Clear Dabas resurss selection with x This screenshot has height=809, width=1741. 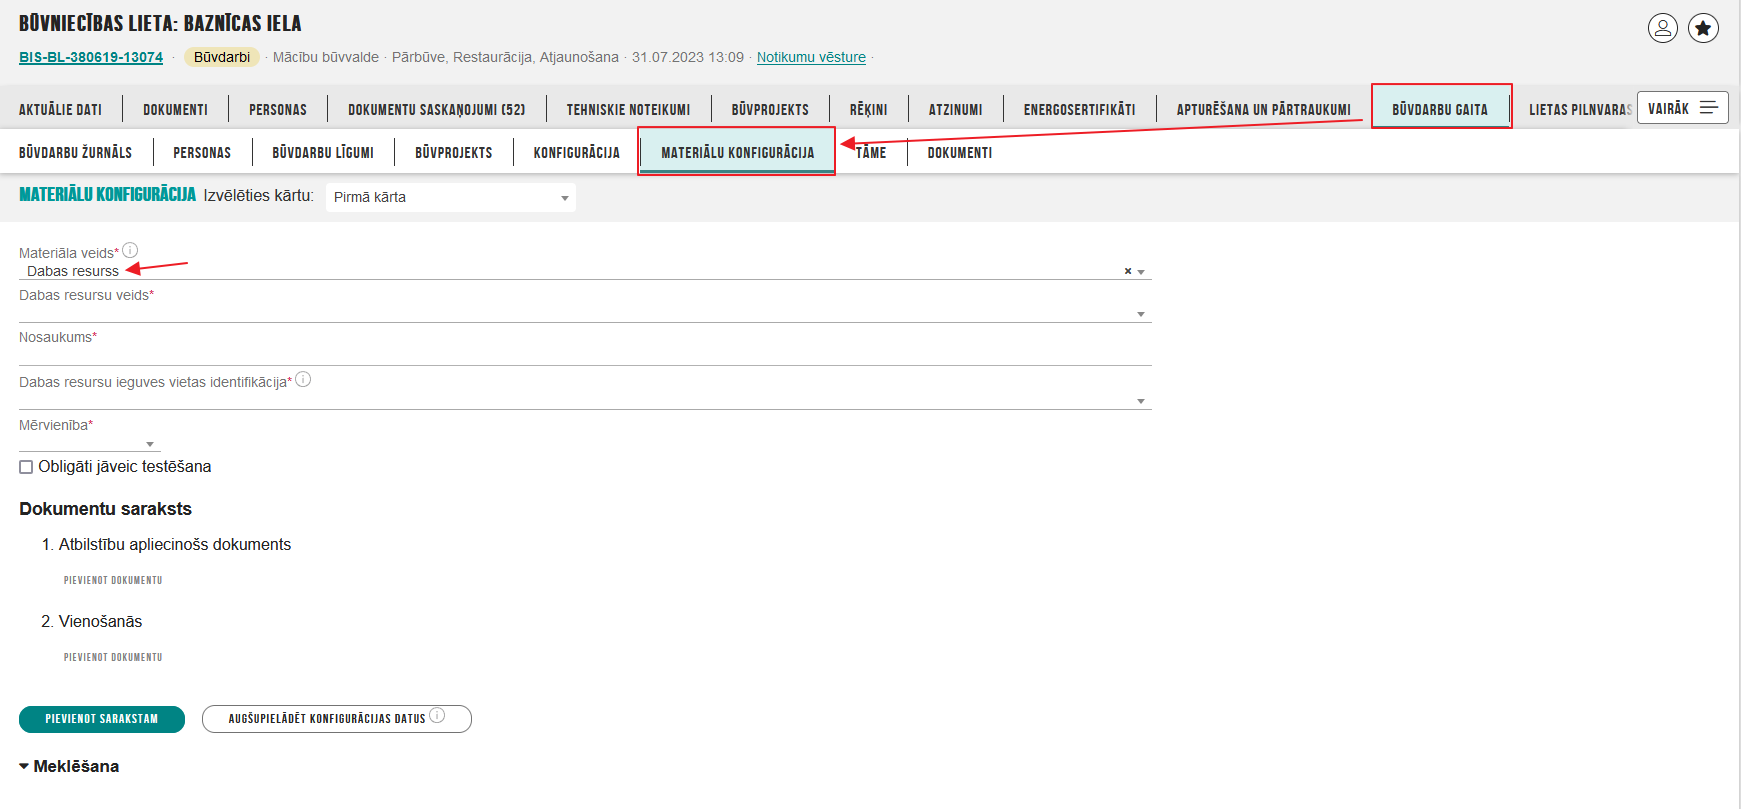tap(1128, 271)
